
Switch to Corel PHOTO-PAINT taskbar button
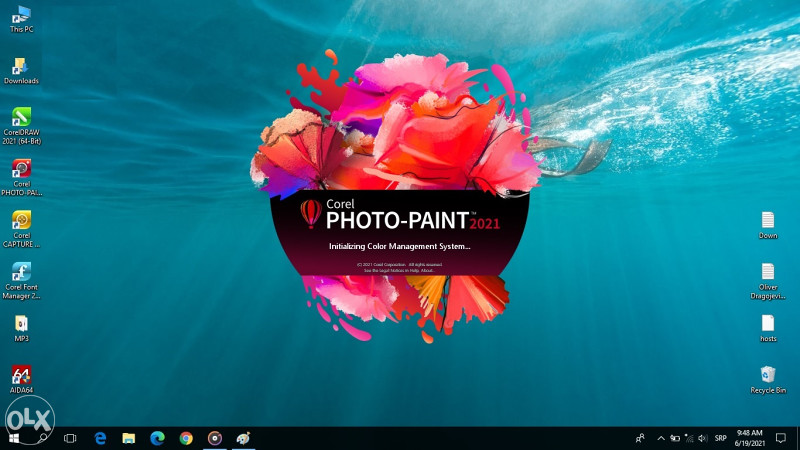click(215, 438)
